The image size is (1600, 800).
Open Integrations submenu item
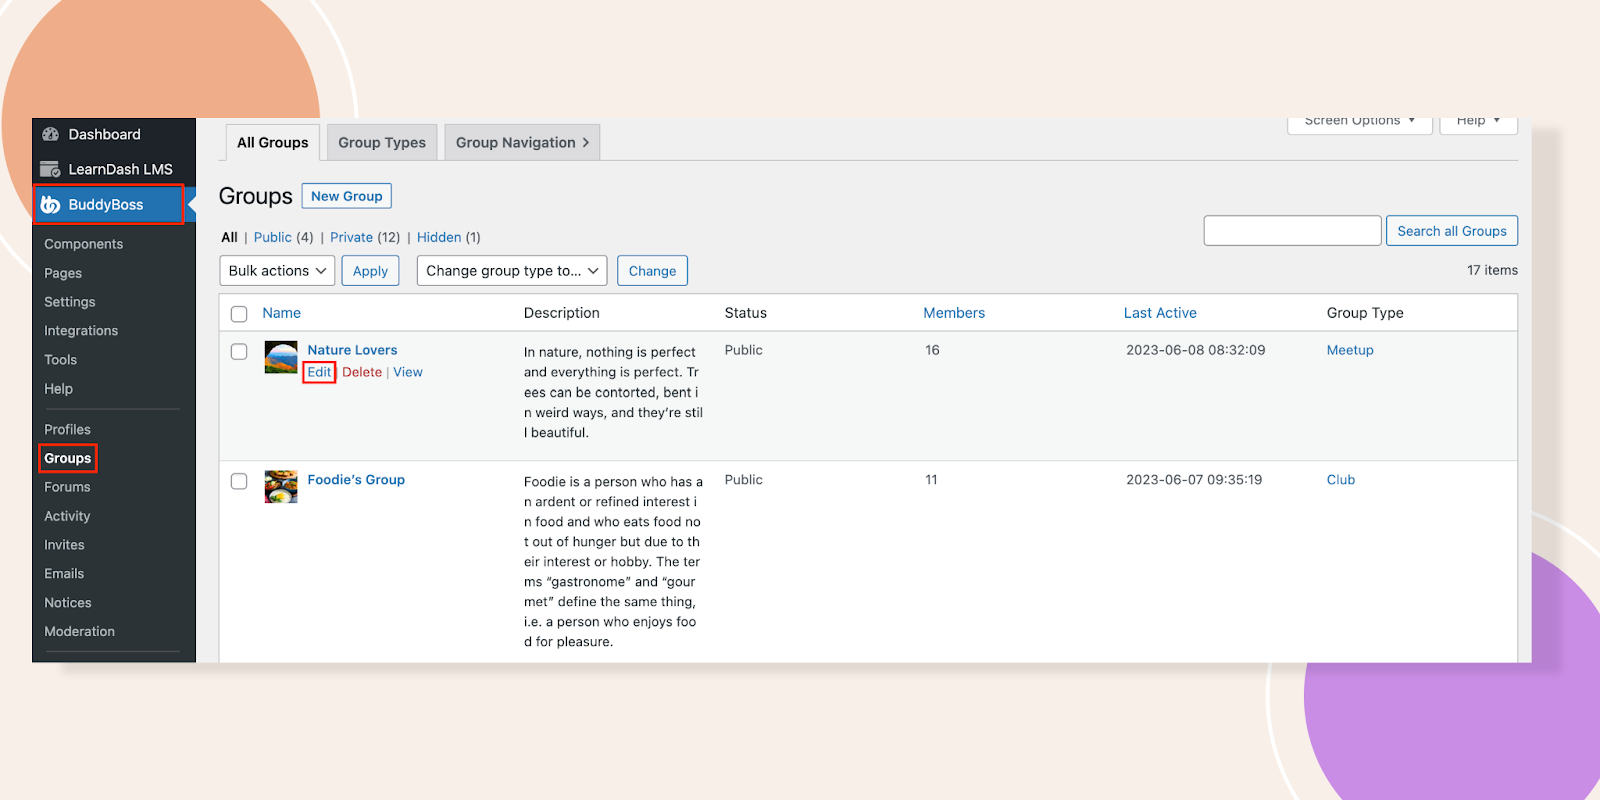81,331
